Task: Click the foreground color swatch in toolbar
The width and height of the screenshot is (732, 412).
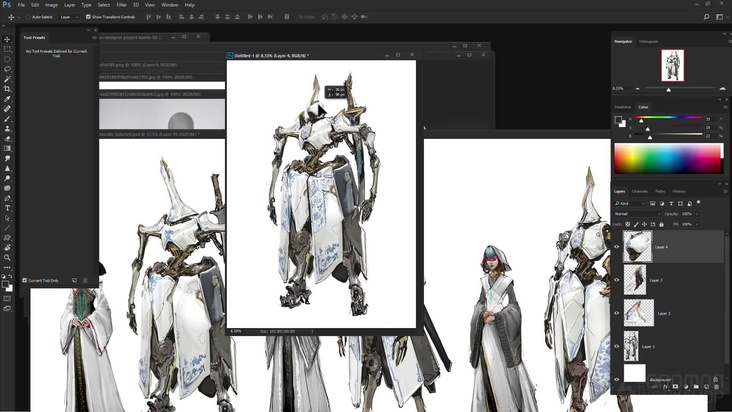Action: (x=6, y=284)
